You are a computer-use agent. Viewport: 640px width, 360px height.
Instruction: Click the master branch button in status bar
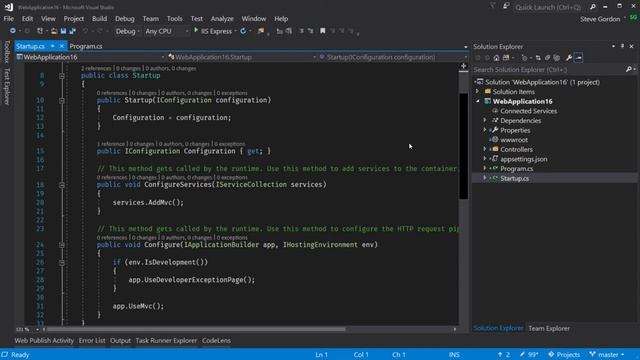click(x=607, y=355)
